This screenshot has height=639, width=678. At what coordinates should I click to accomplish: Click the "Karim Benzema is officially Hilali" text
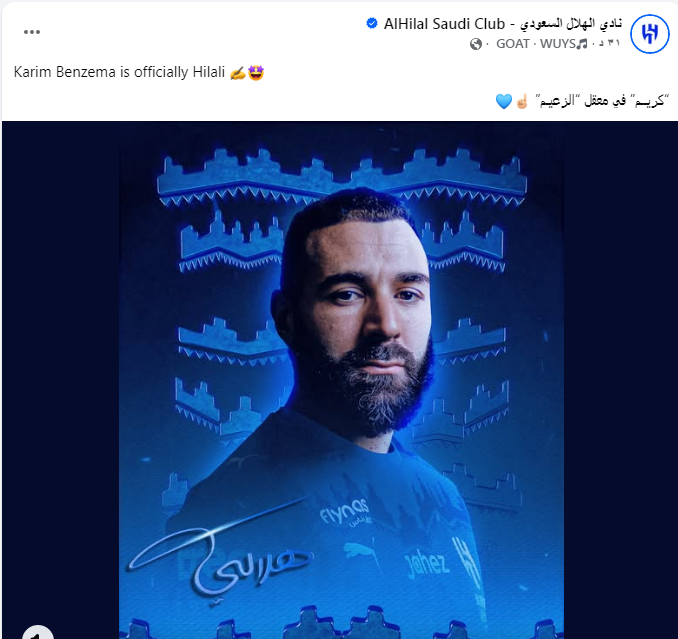119,72
